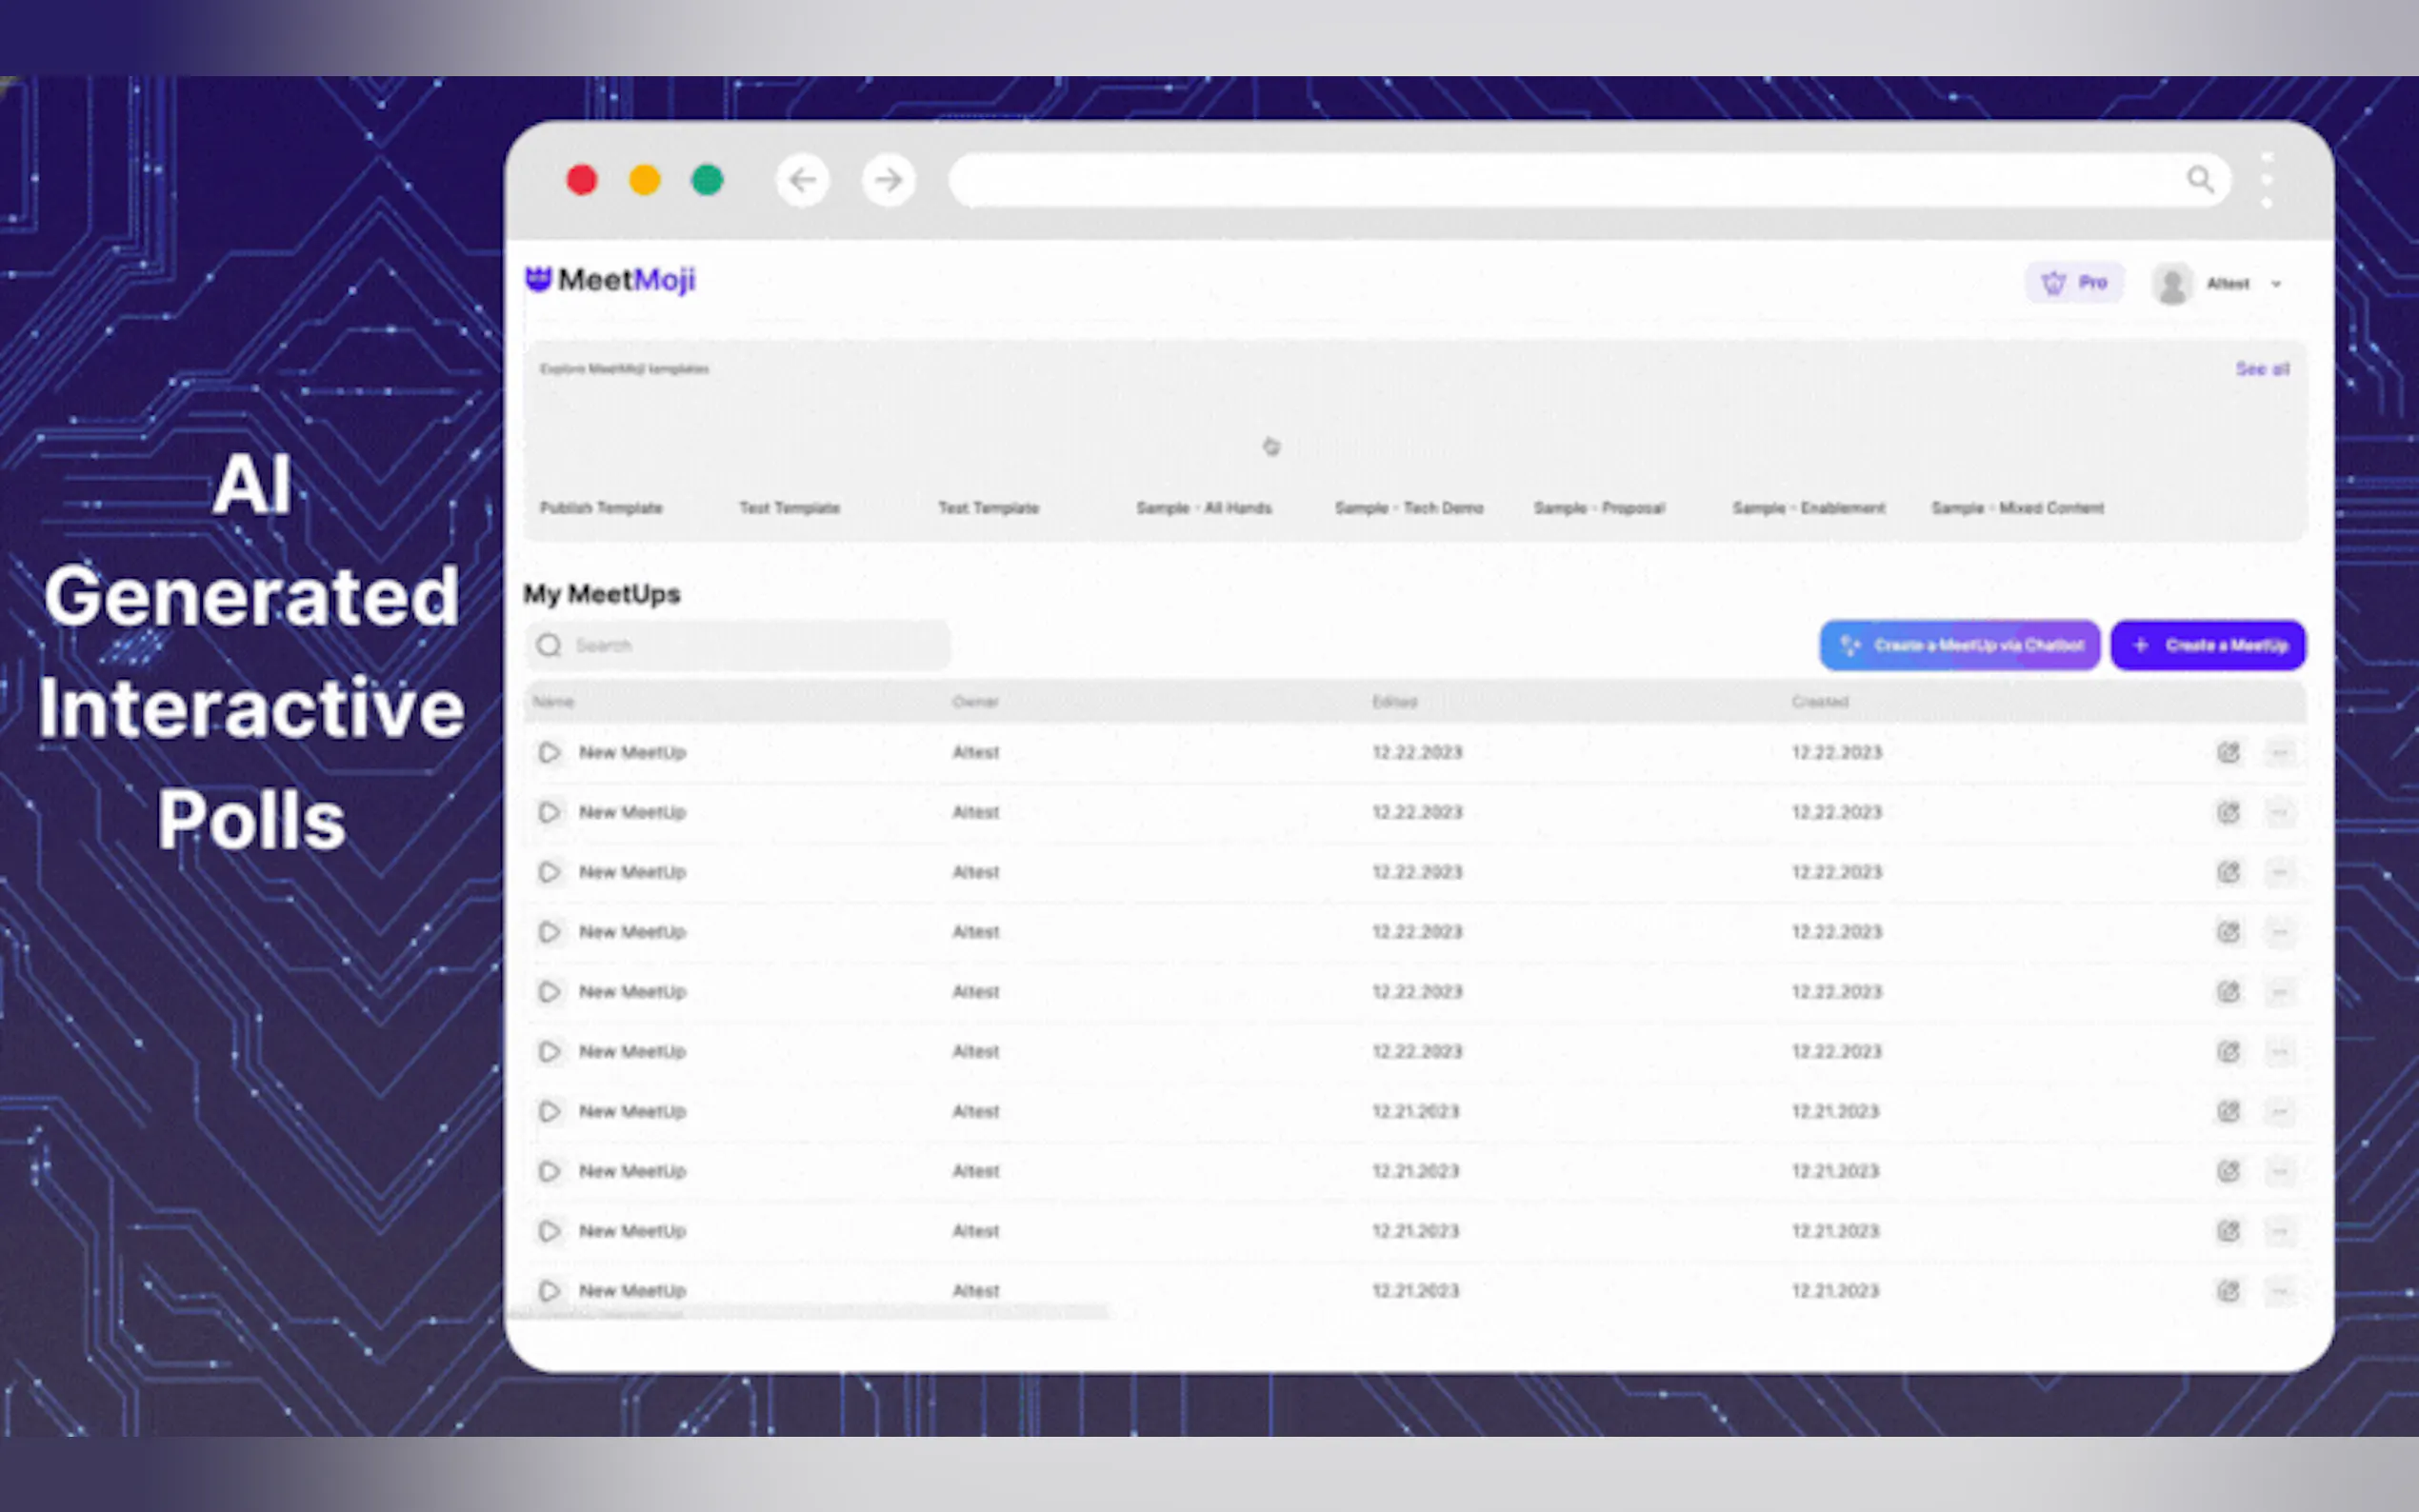2419x1512 pixels.
Task: Open the browser three-dot menu
Action: pyautogui.click(x=2266, y=181)
